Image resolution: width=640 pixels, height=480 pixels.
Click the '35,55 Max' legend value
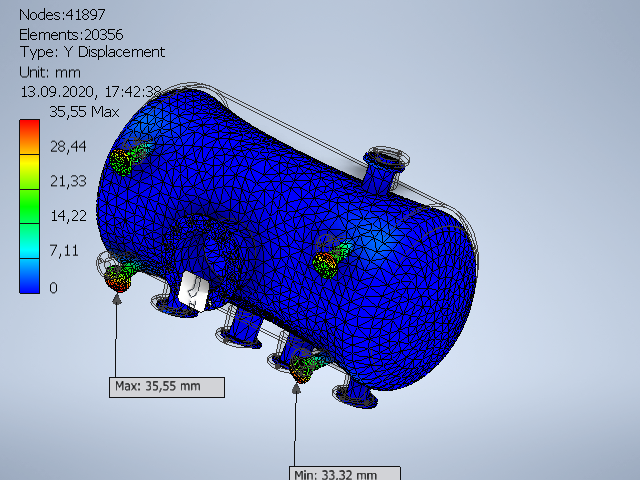pos(84,112)
